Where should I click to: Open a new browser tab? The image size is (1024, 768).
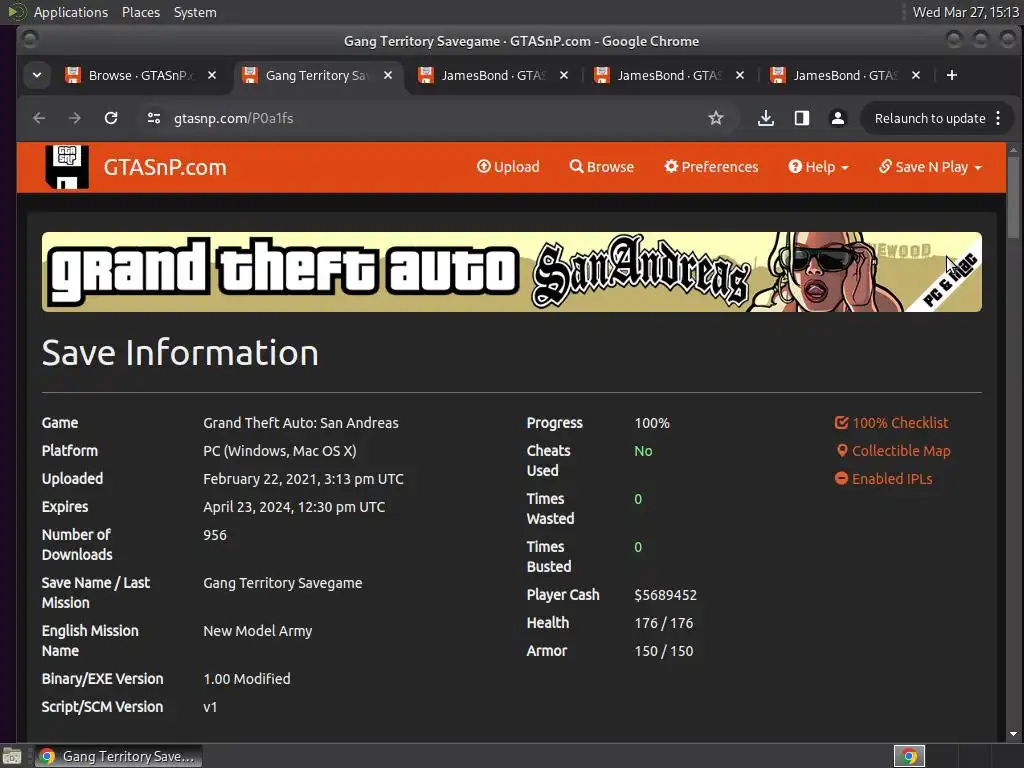pyautogui.click(x=952, y=75)
